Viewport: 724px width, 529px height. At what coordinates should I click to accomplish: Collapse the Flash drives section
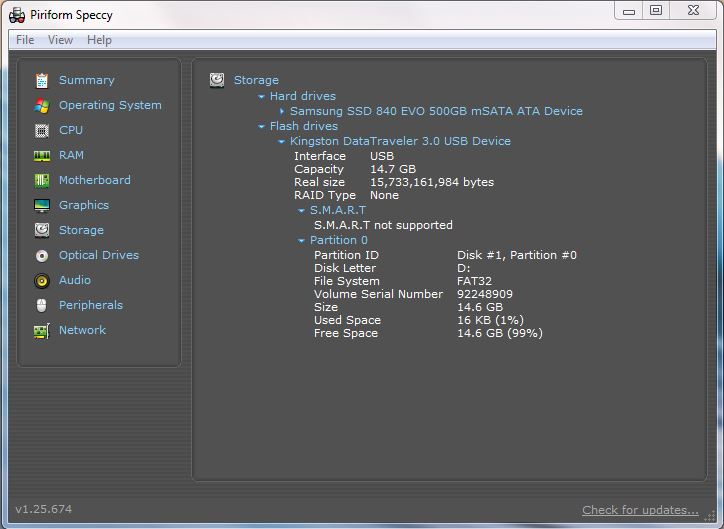(x=262, y=127)
